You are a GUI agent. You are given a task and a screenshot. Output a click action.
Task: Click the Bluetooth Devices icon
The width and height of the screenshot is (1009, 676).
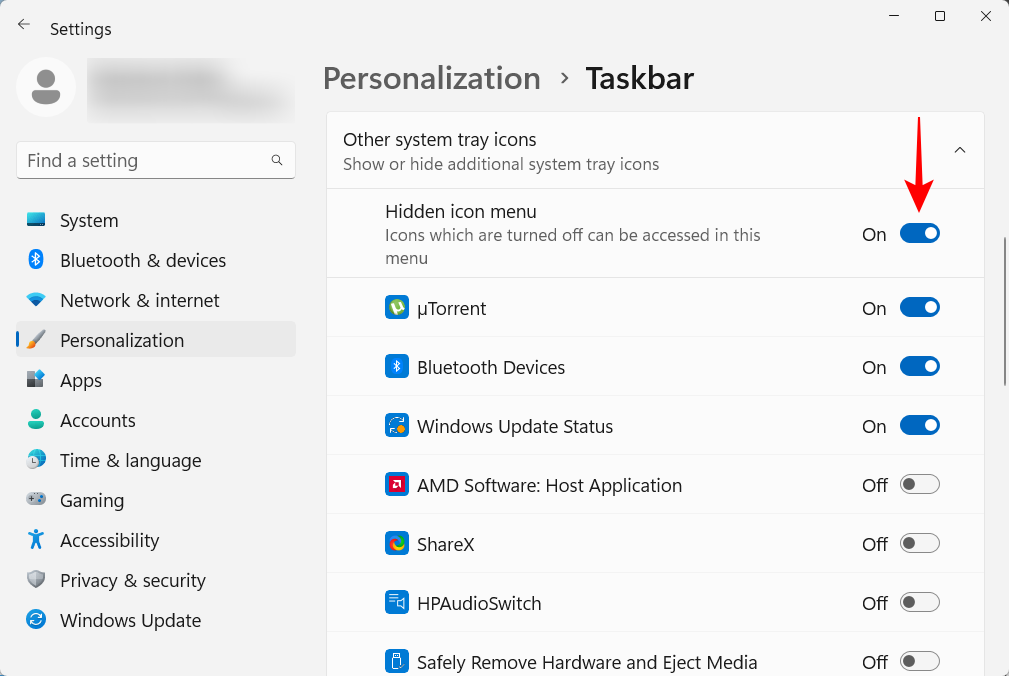point(397,366)
